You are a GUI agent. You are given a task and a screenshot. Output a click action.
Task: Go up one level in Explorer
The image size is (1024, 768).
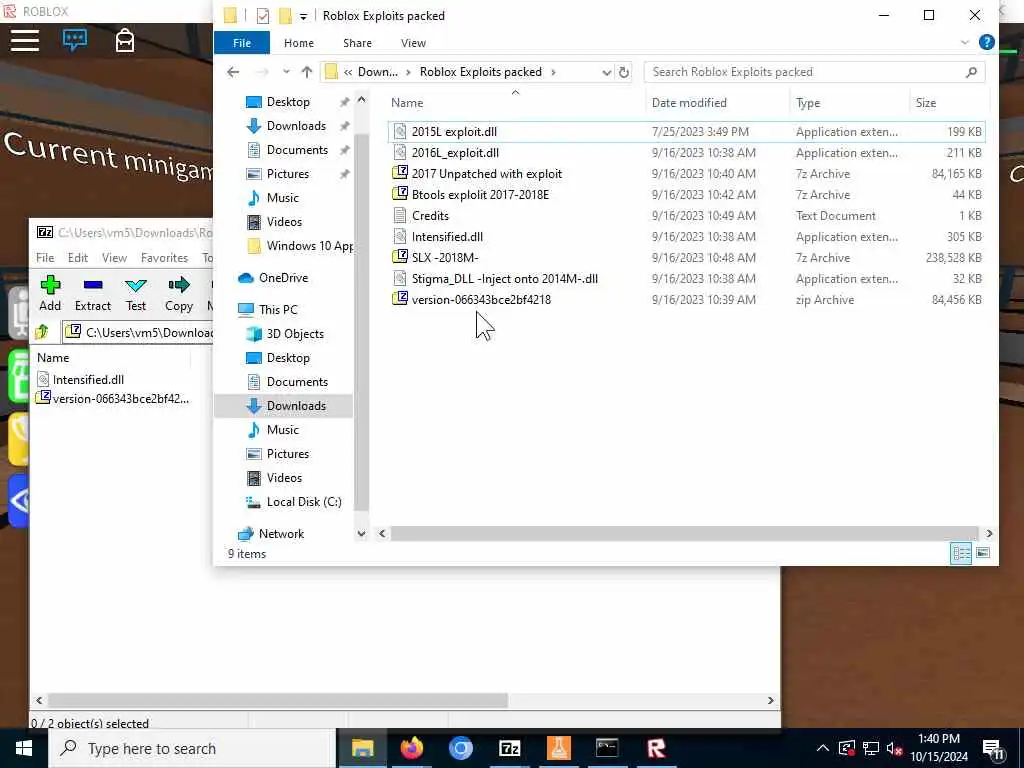tap(307, 72)
